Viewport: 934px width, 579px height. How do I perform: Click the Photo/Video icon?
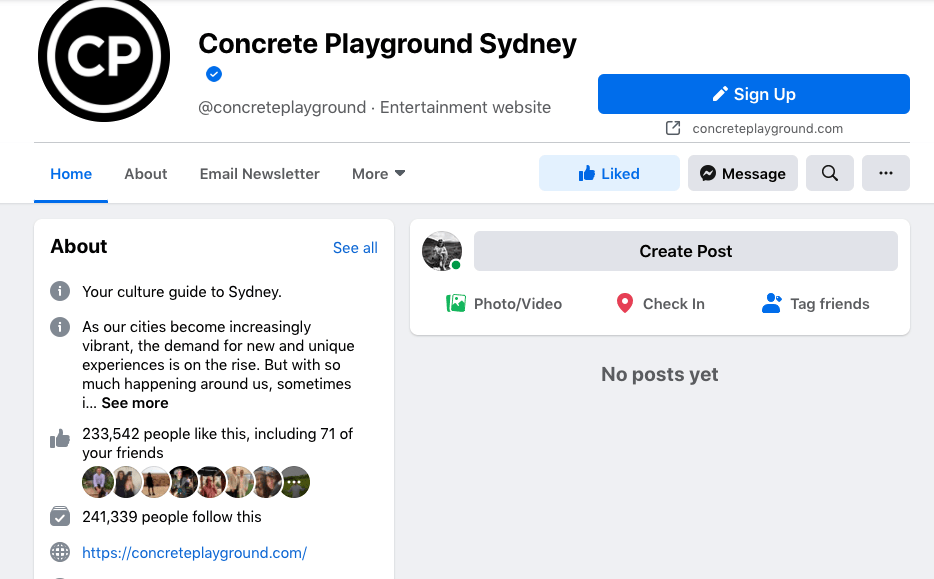456,303
